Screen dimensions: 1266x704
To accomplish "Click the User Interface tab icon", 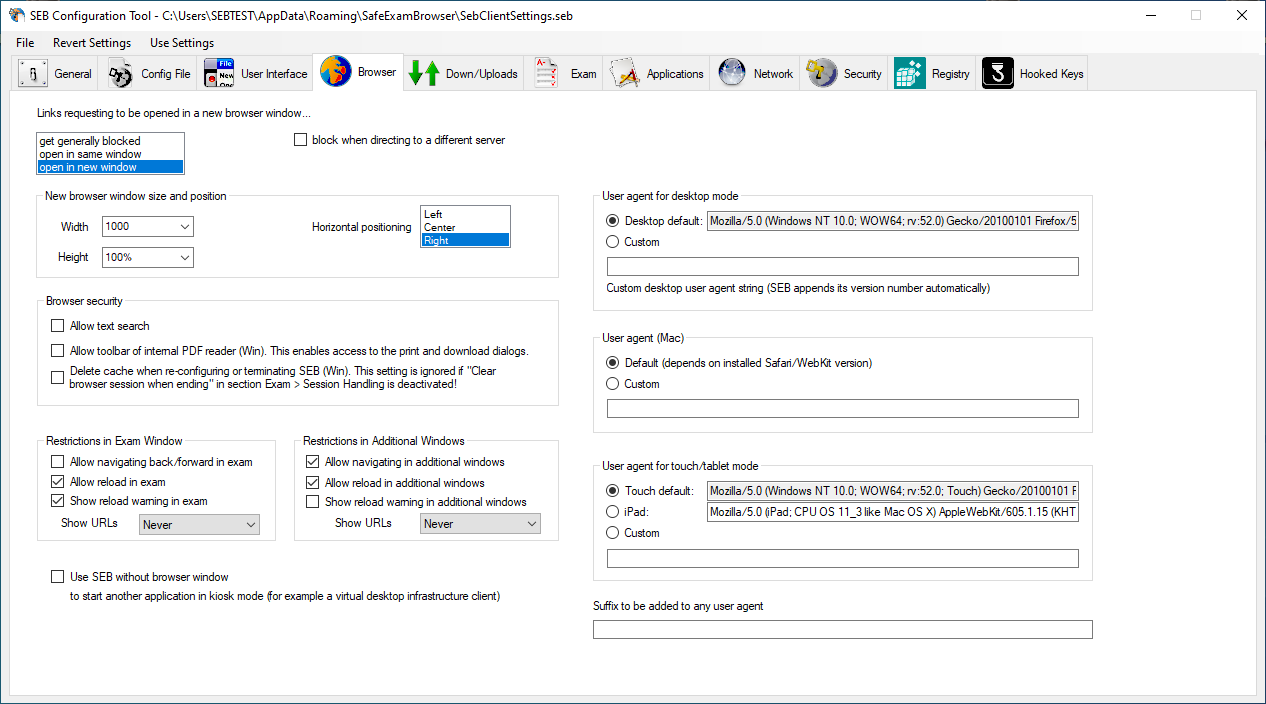I will (219, 73).
